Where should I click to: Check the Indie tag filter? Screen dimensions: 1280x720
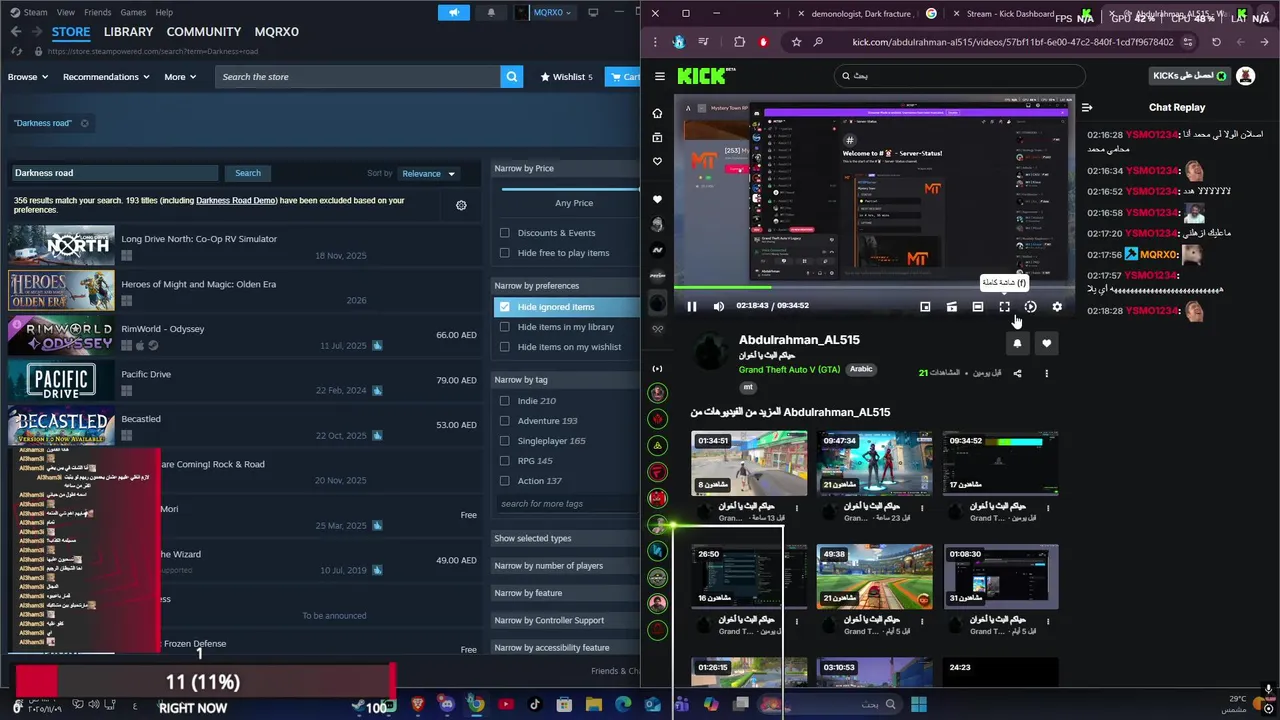pyautogui.click(x=505, y=401)
